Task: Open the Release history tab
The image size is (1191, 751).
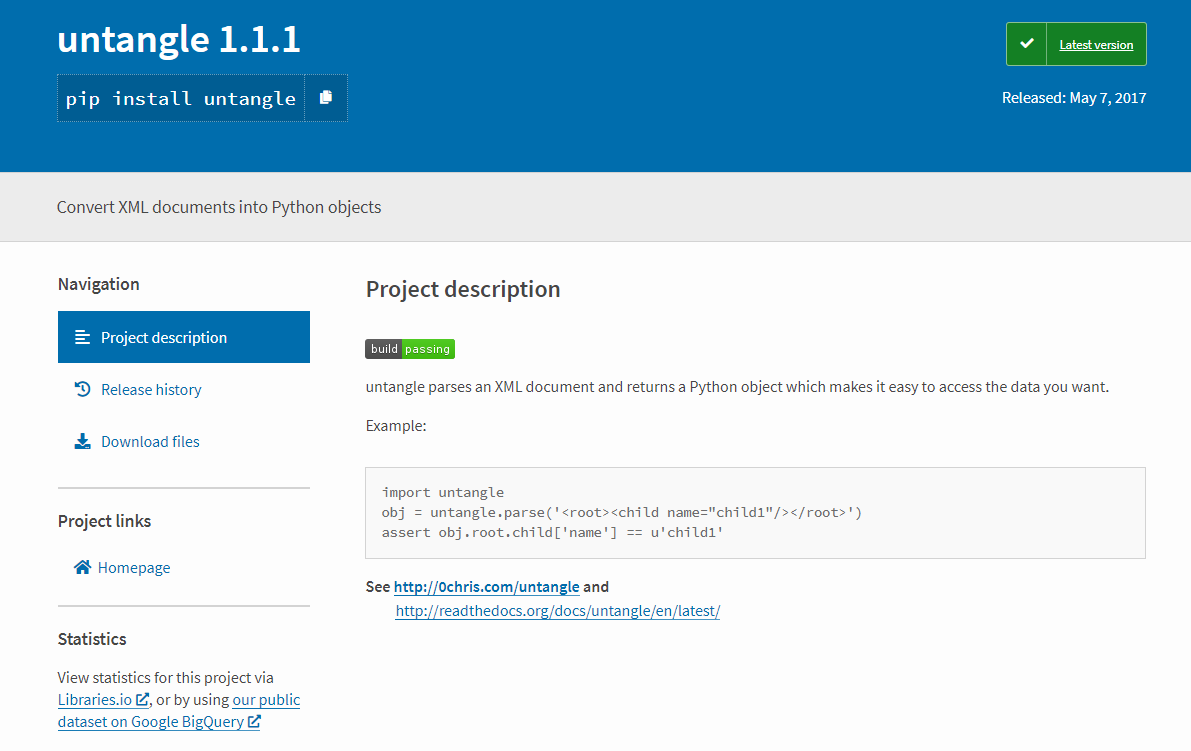Action: click(151, 390)
